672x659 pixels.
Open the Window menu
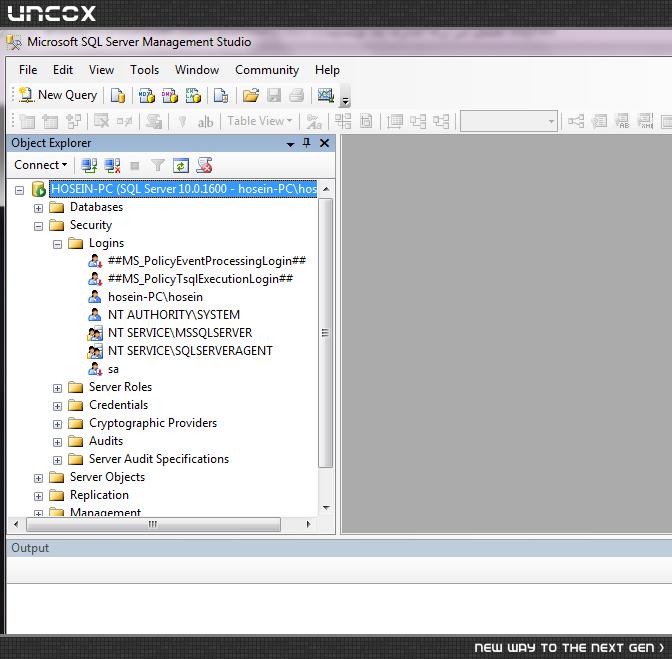tap(197, 70)
